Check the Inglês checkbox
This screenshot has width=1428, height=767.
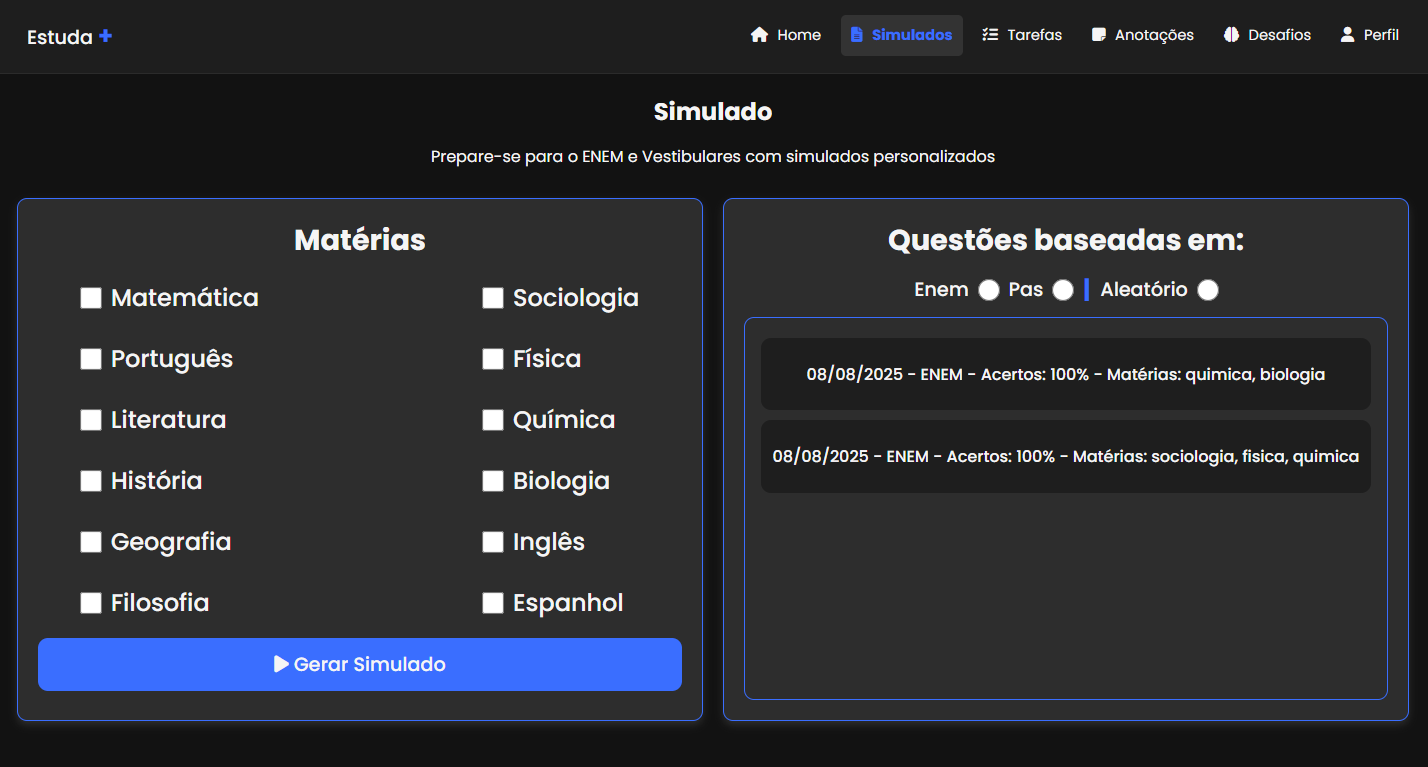pos(493,542)
